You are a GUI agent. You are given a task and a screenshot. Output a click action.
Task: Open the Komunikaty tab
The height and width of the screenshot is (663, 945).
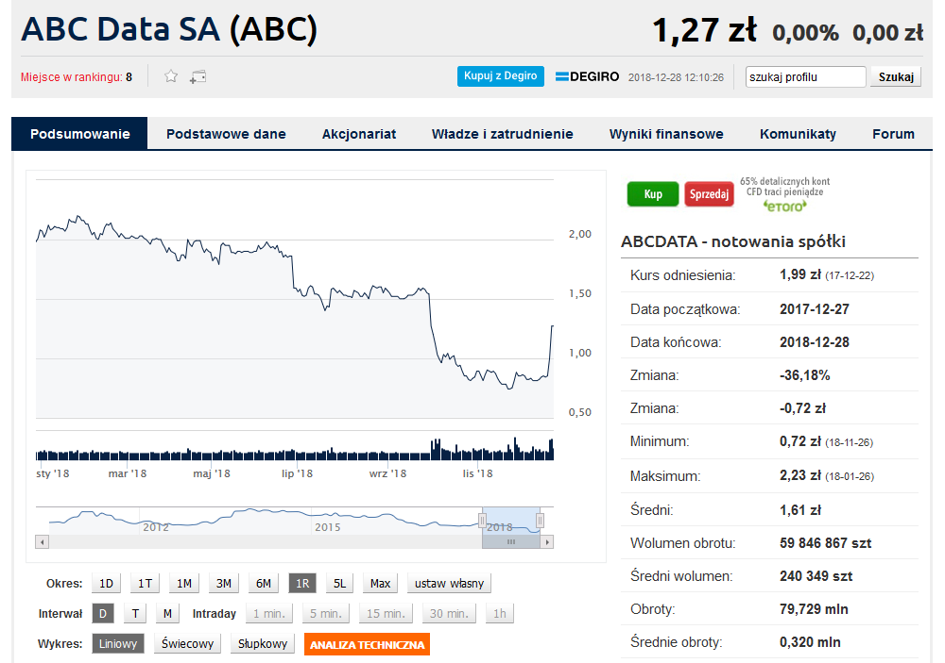click(797, 134)
